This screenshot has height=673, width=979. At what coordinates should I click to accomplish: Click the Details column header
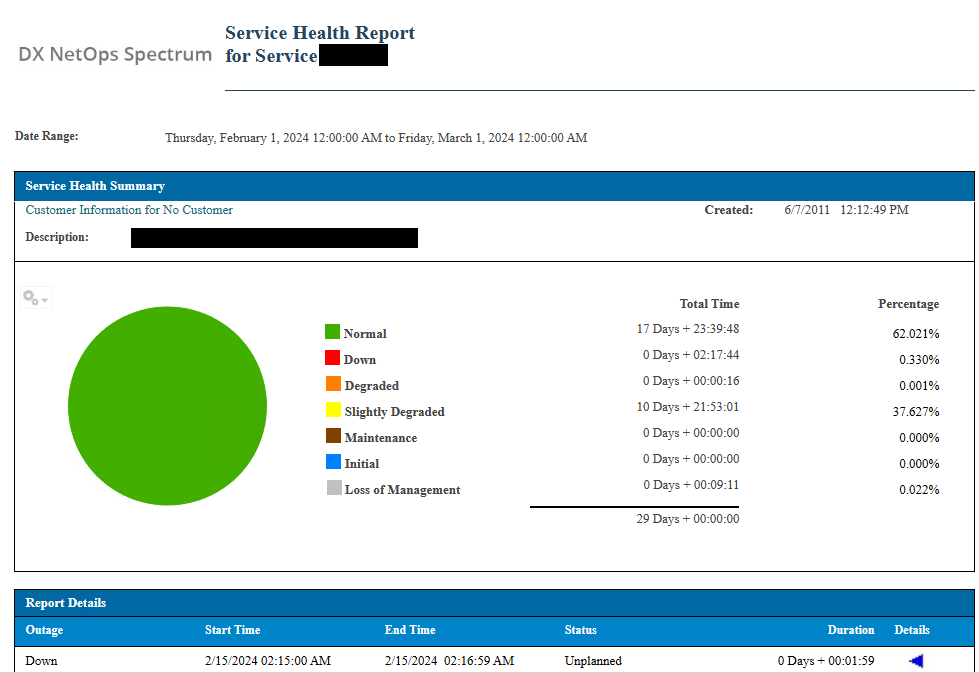[911, 630]
